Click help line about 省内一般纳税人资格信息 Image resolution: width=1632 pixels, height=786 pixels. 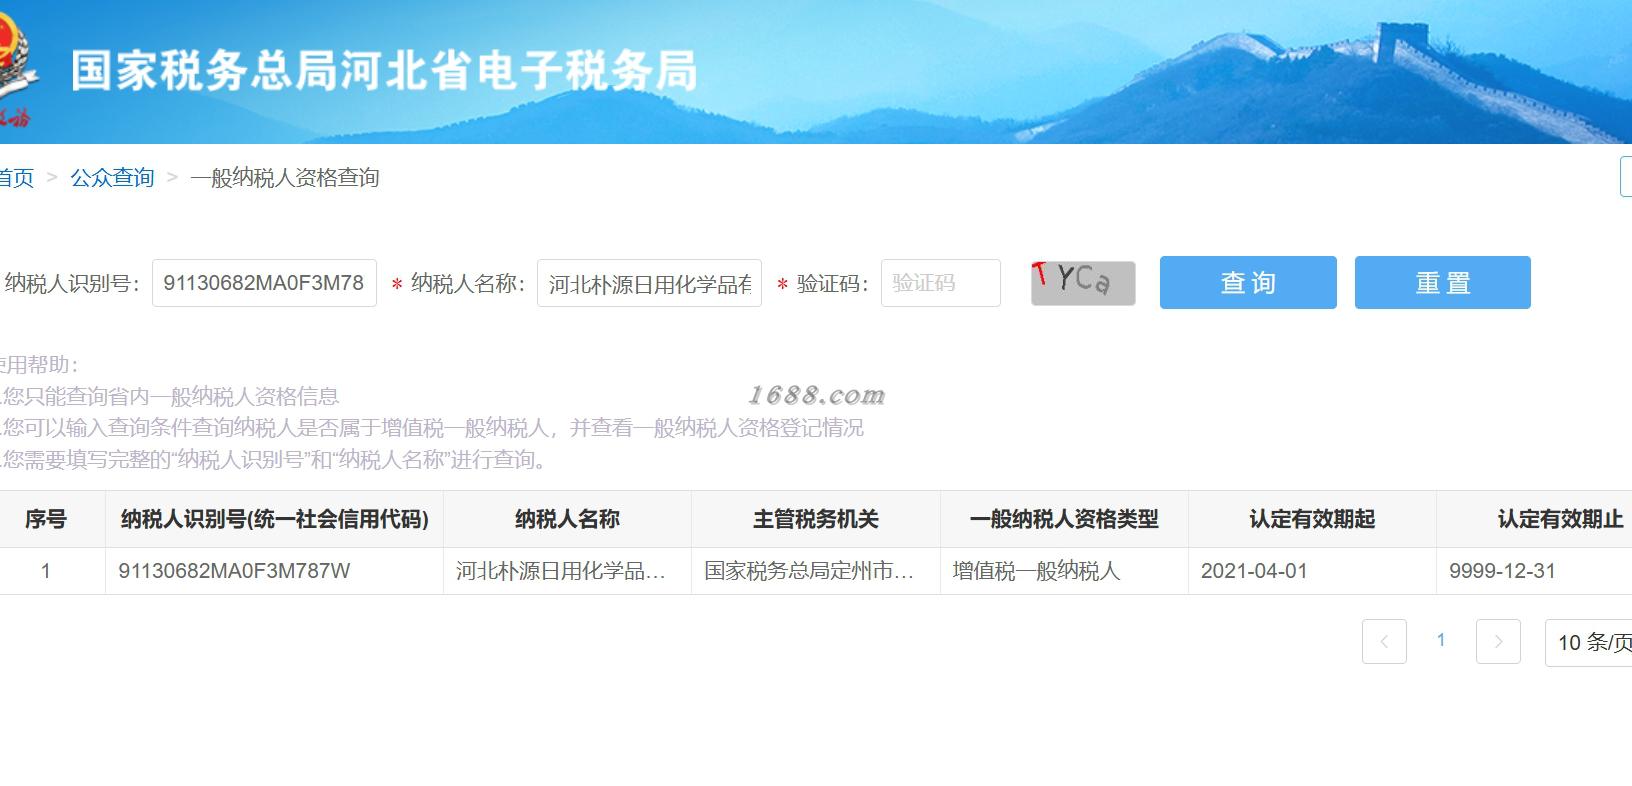coord(169,396)
